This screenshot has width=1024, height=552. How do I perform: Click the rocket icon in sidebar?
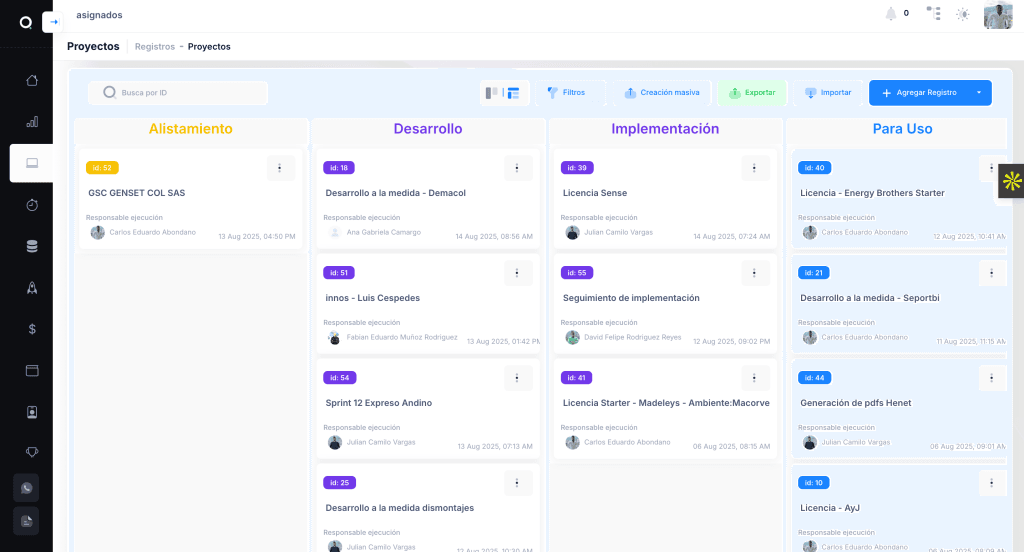point(32,288)
